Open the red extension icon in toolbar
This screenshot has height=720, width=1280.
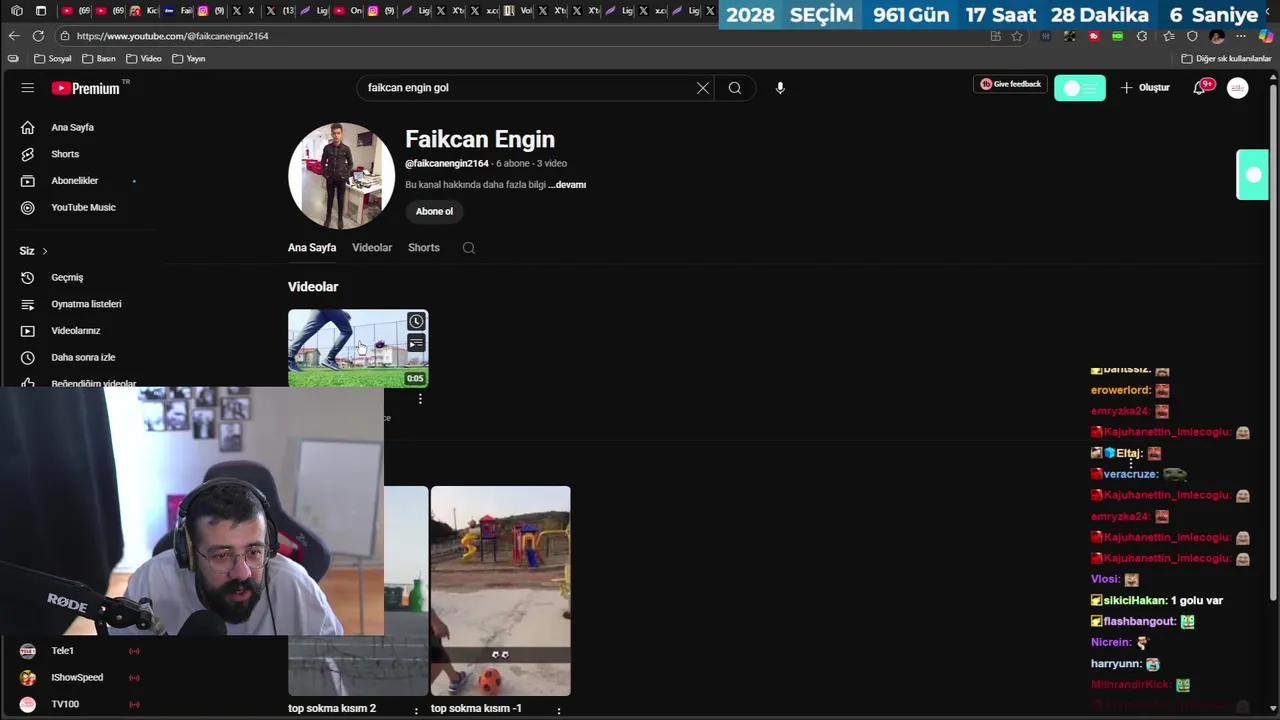1094,36
